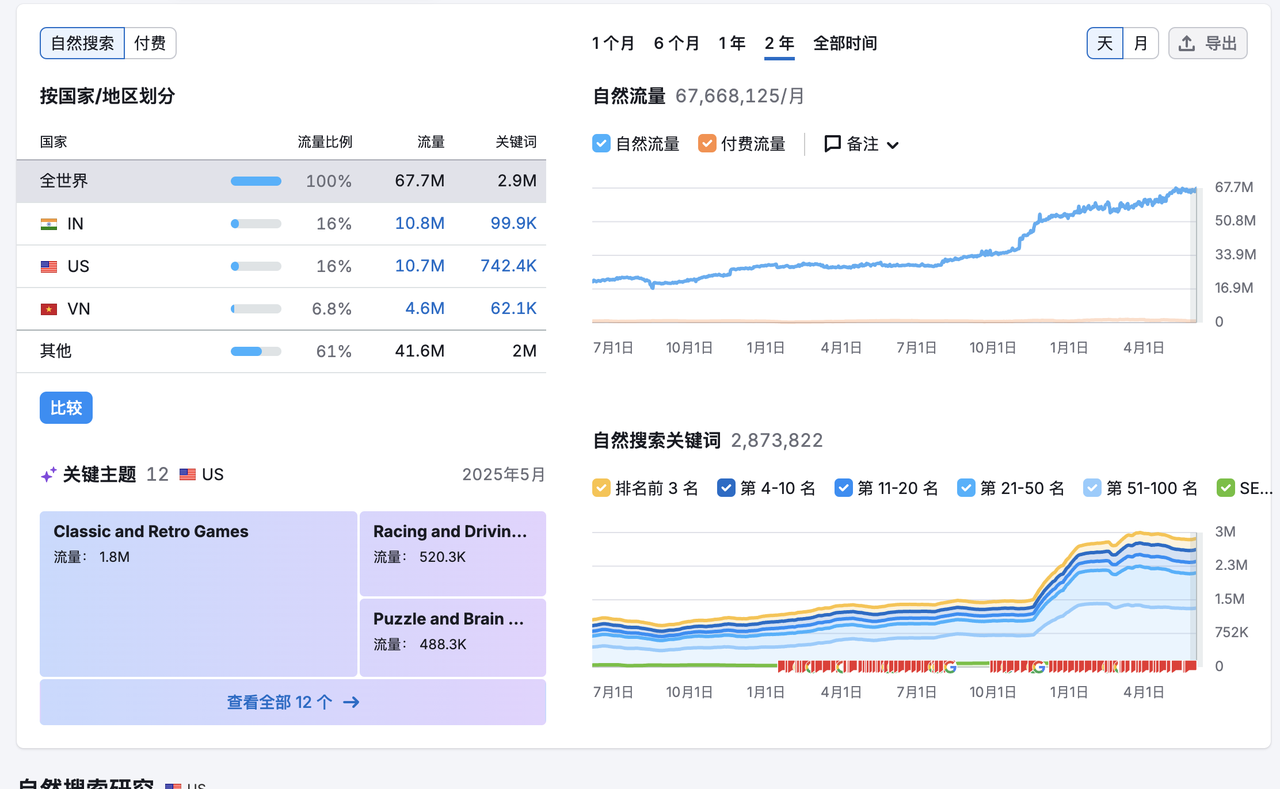Toggle the 付费流量 checkbox
Image resolution: width=1280 pixels, height=789 pixels.
(707, 143)
